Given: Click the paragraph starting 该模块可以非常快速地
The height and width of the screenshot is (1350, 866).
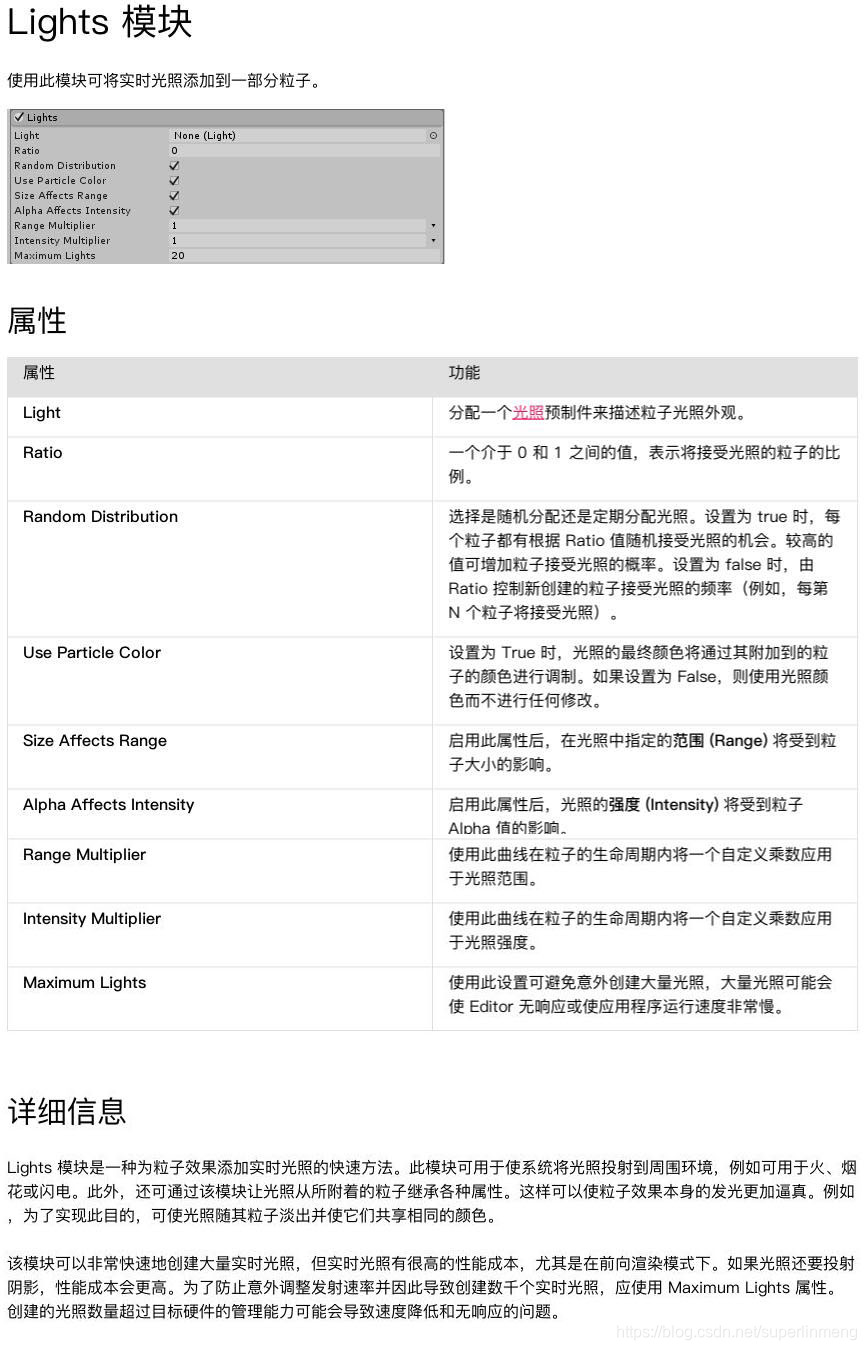Looking at the screenshot, I should point(432,1287).
